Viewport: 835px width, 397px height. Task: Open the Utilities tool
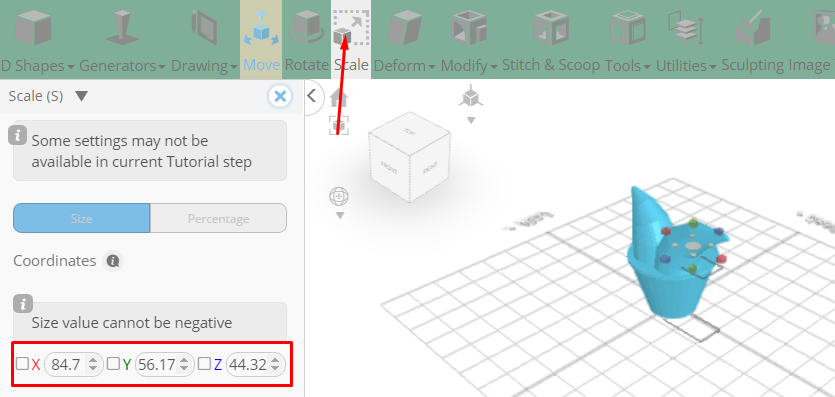point(686,28)
